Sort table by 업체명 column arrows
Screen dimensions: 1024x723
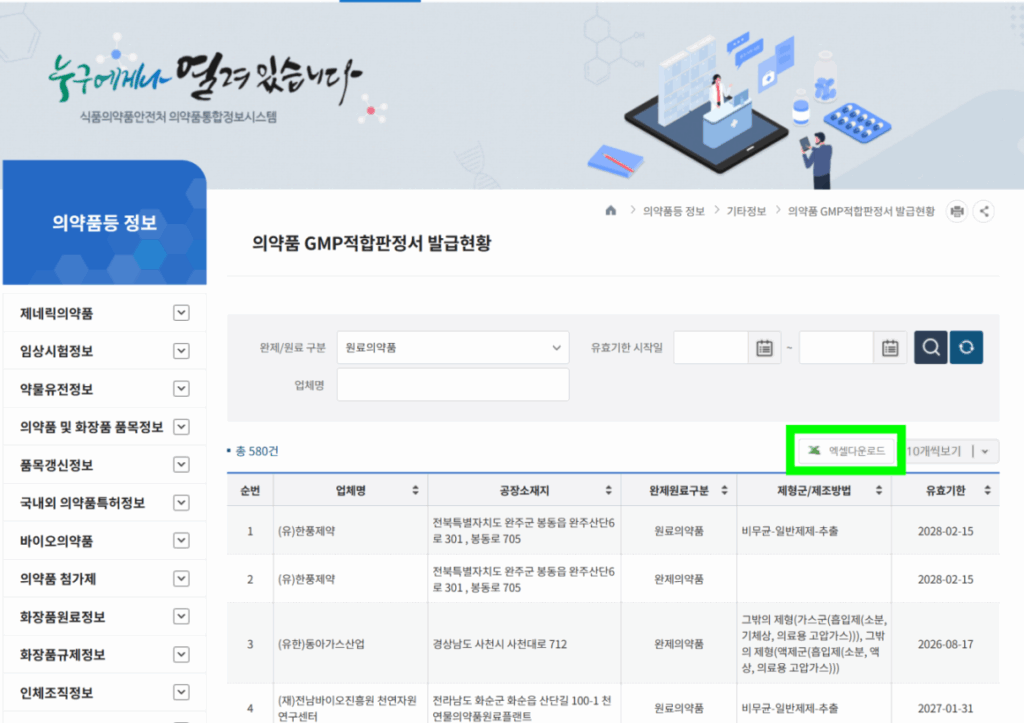(415, 491)
